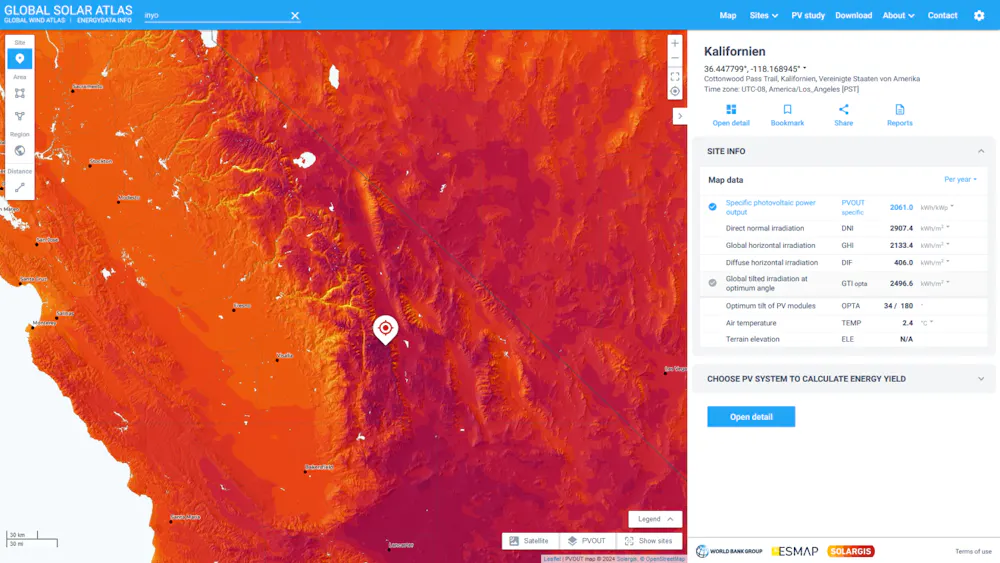Change DNI unit dropdown
Image resolution: width=1000 pixels, height=563 pixels.
tap(935, 228)
